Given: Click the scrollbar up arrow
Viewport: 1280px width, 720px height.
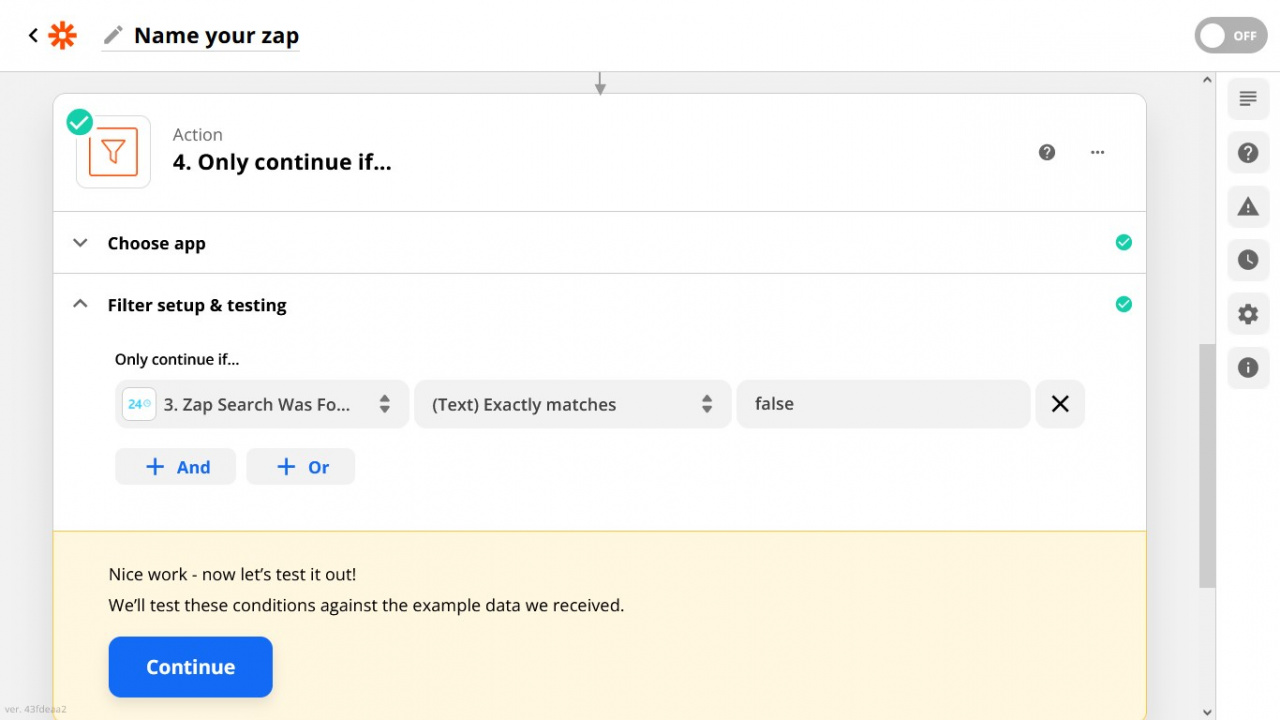Looking at the screenshot, I should (x=1207, y=80).
